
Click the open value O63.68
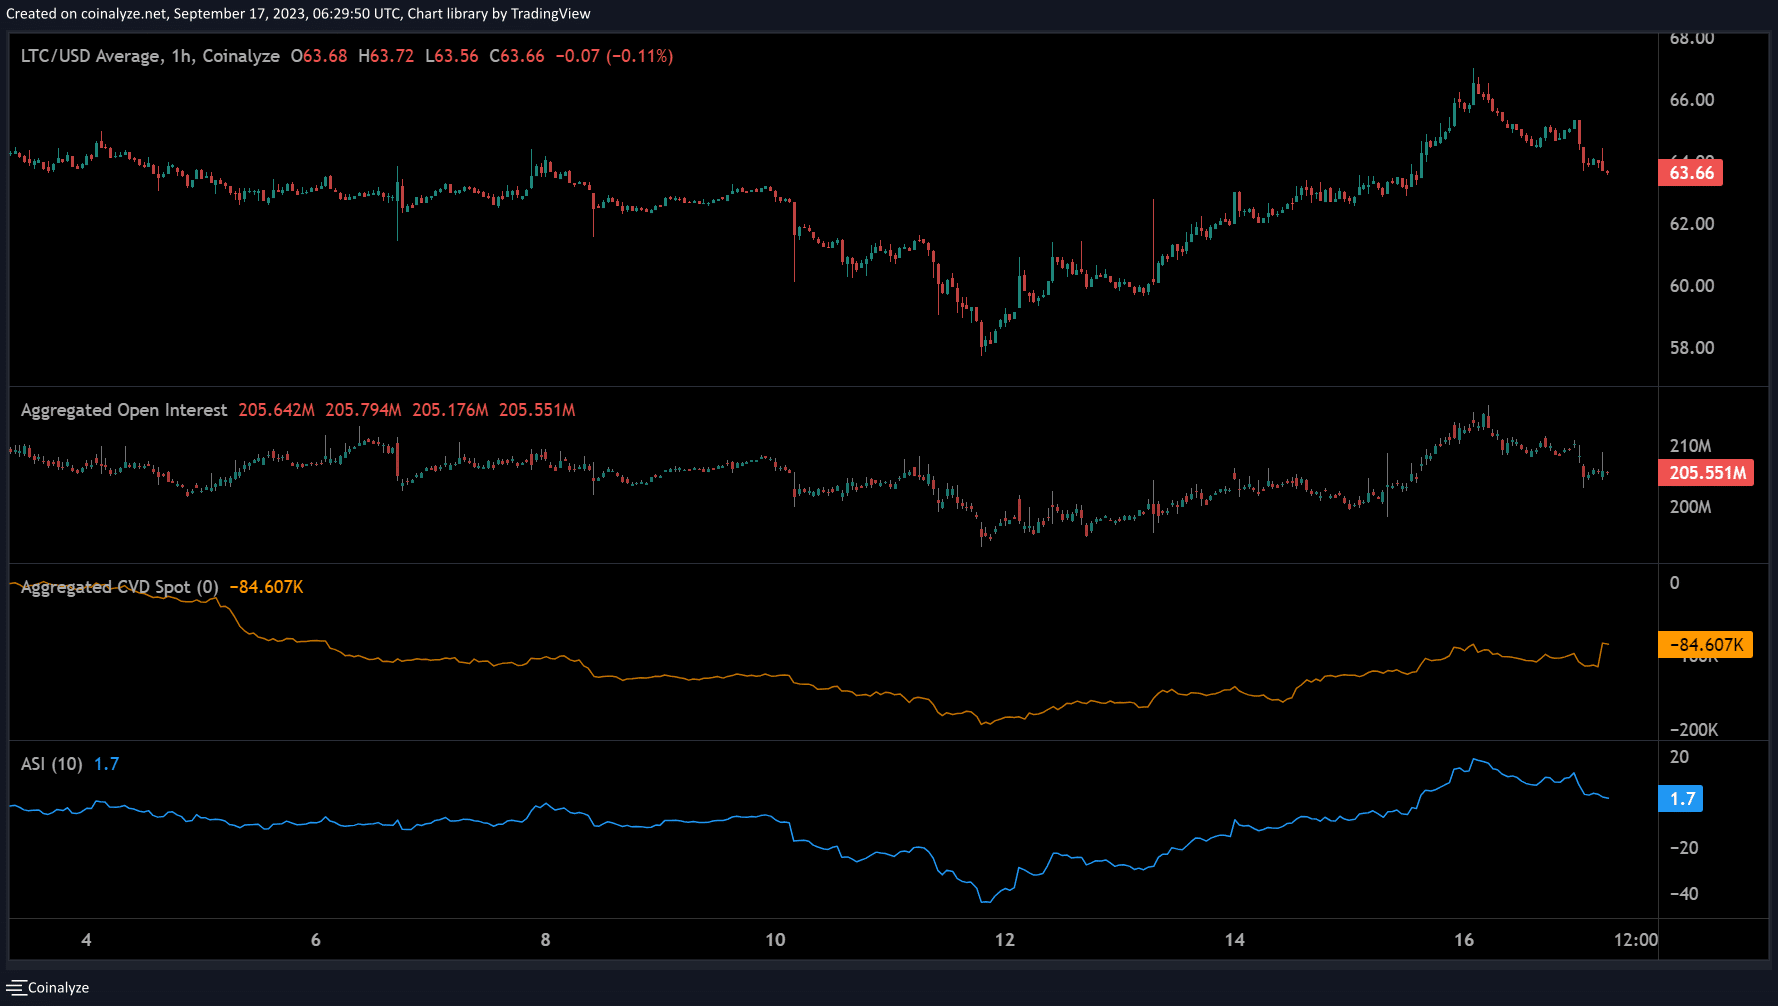pos(319,56)
